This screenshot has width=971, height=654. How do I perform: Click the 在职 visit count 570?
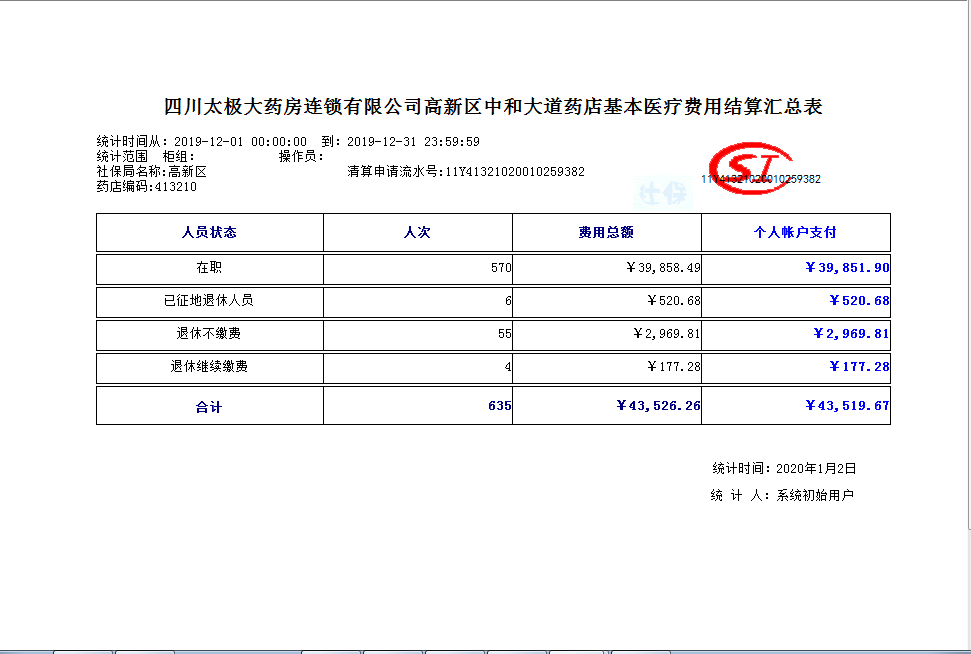tap(501, 268)
